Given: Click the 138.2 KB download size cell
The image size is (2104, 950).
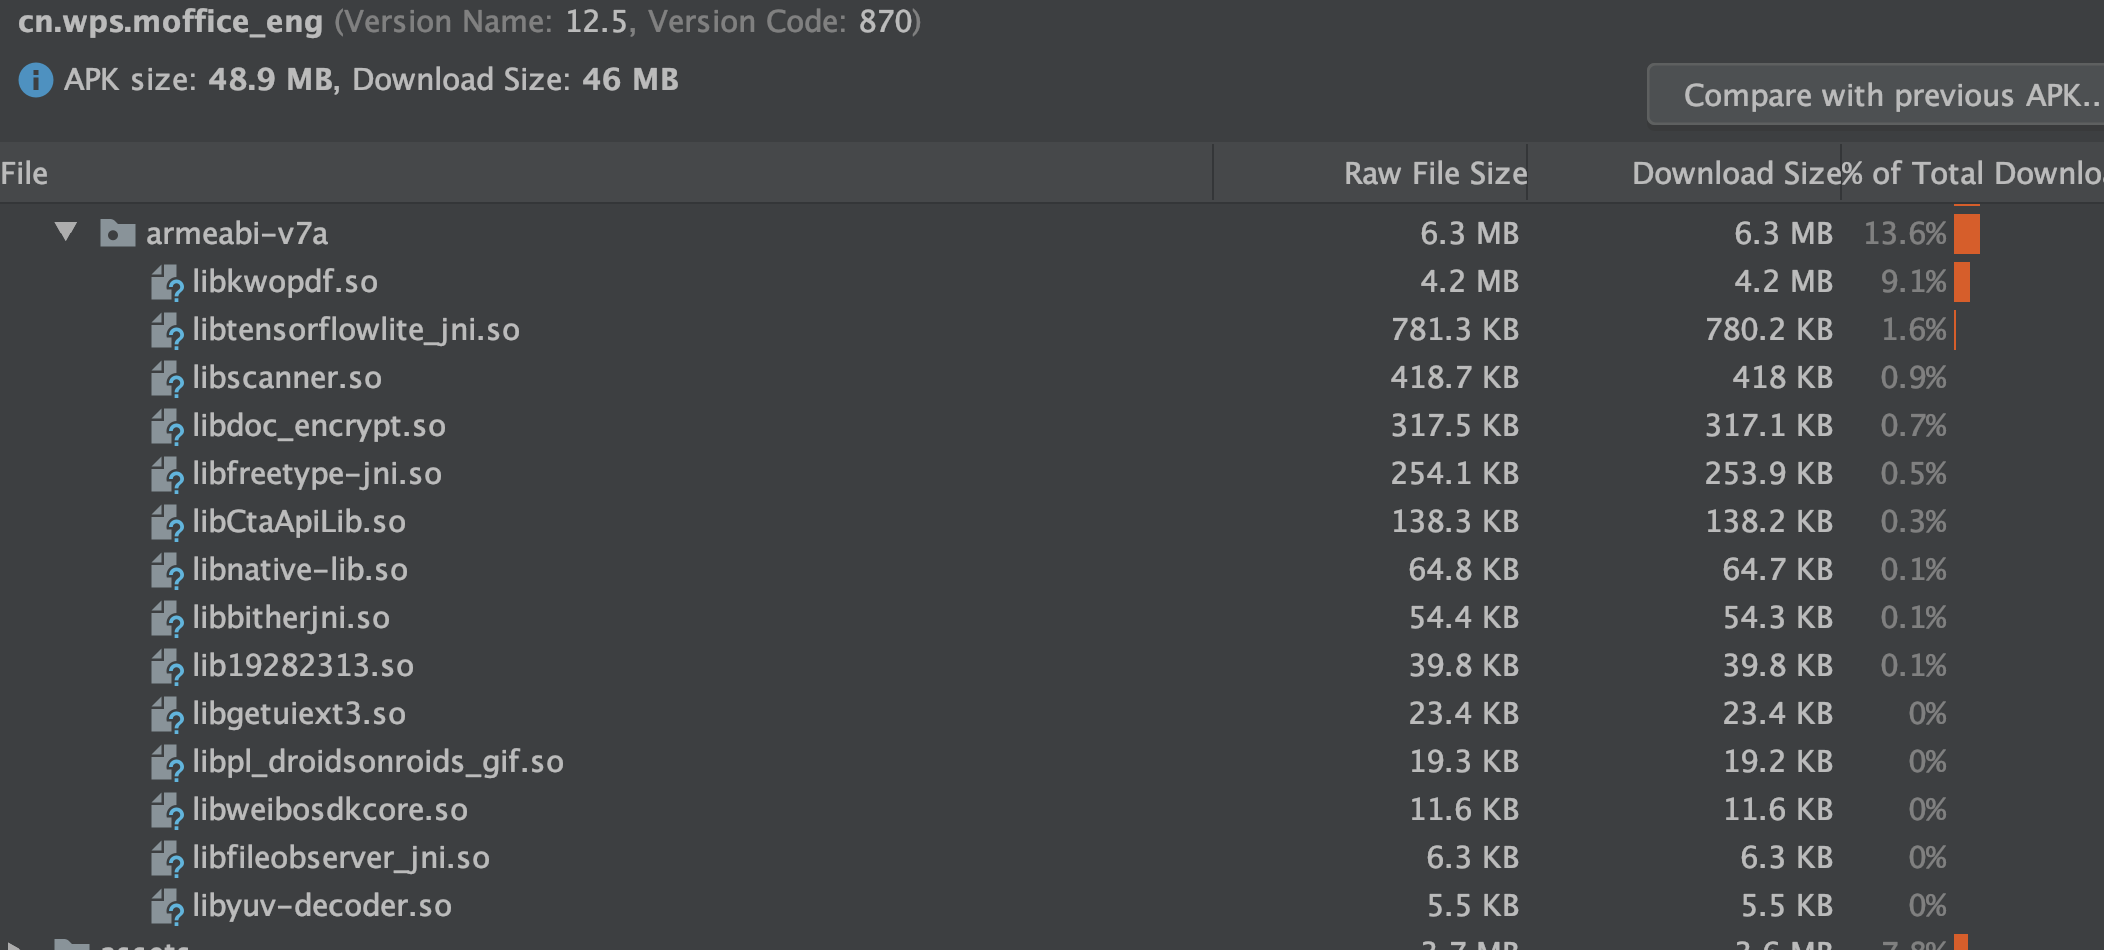Looking at the screenshot, I should 1769,521.
